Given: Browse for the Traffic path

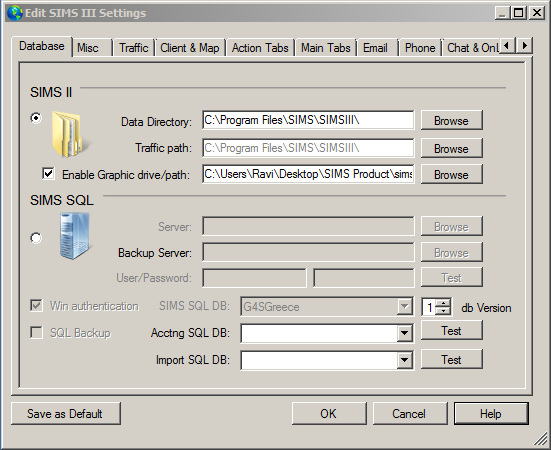Looking at the screenshot, I should [452, 148].
